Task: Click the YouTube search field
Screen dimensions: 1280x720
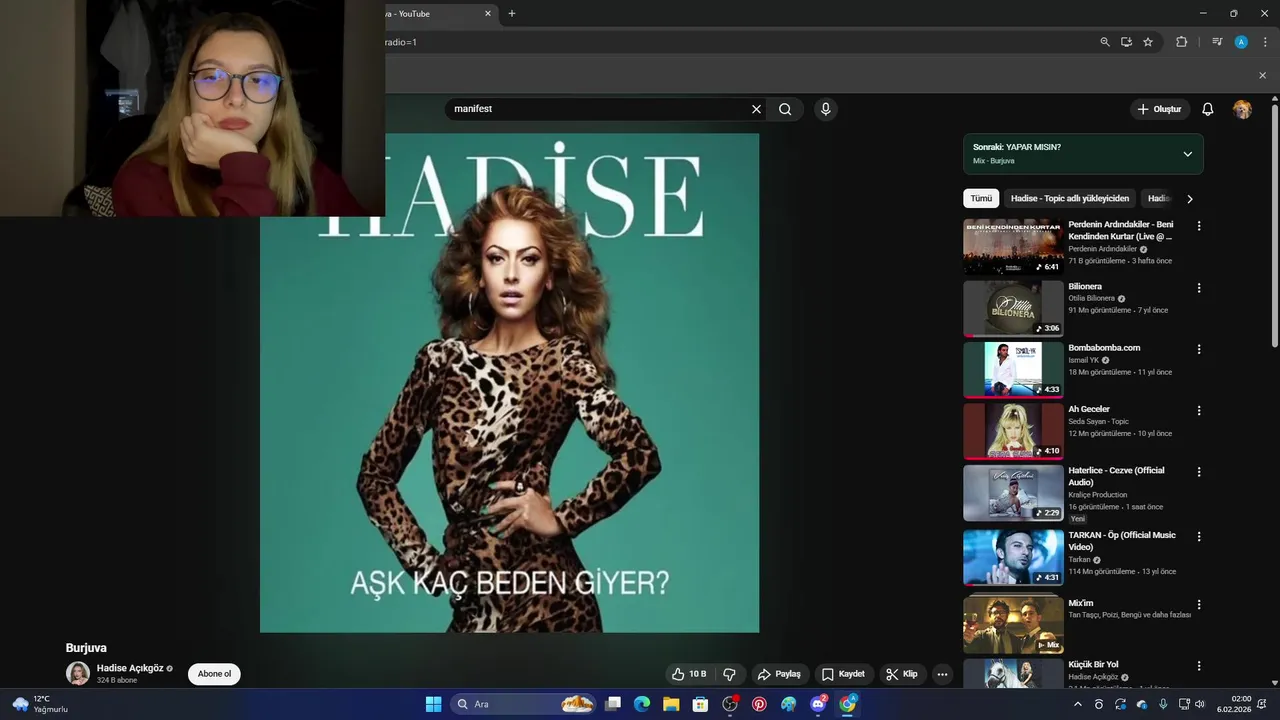Action: click(x=600, y=109)
